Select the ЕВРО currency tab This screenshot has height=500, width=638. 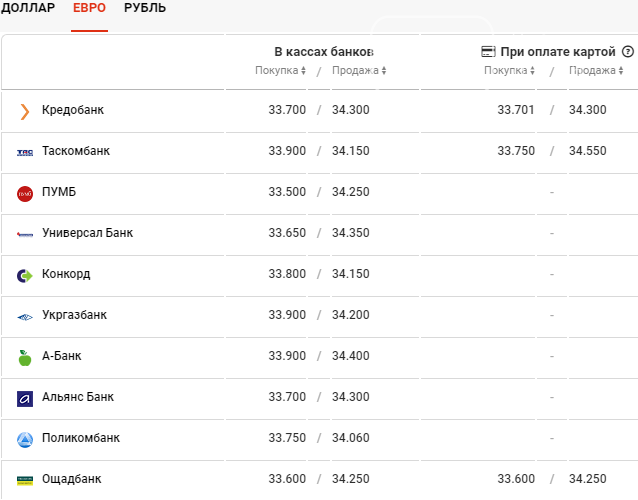pos(89,8)
